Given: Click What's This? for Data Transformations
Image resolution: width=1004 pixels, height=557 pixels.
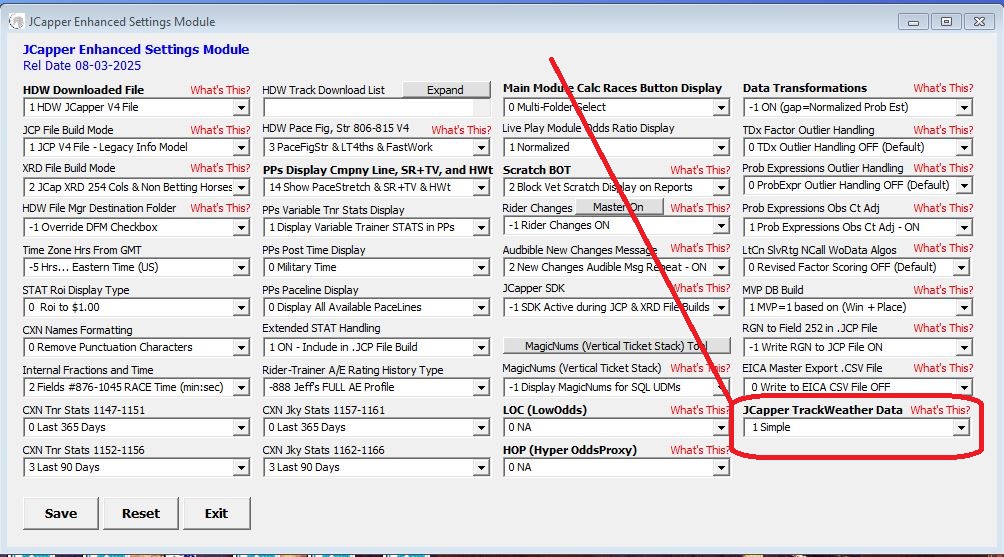Looking at the screenshot, I should click(x=943, y=88).
